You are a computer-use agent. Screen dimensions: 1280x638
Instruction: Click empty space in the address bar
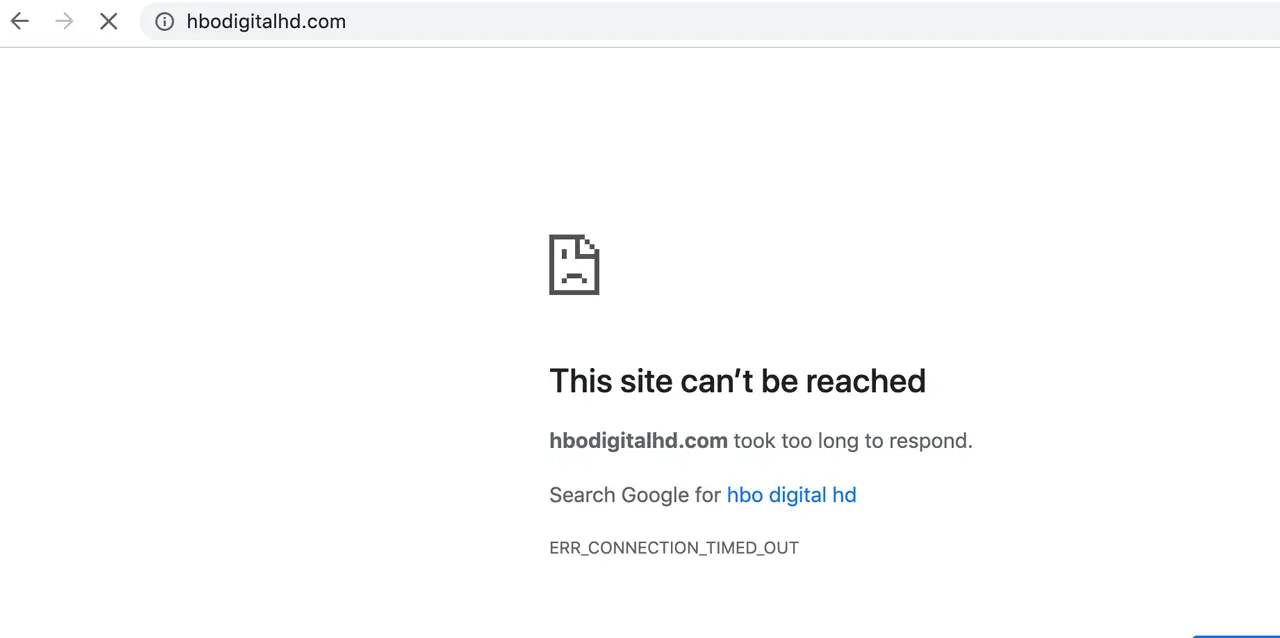800,21
